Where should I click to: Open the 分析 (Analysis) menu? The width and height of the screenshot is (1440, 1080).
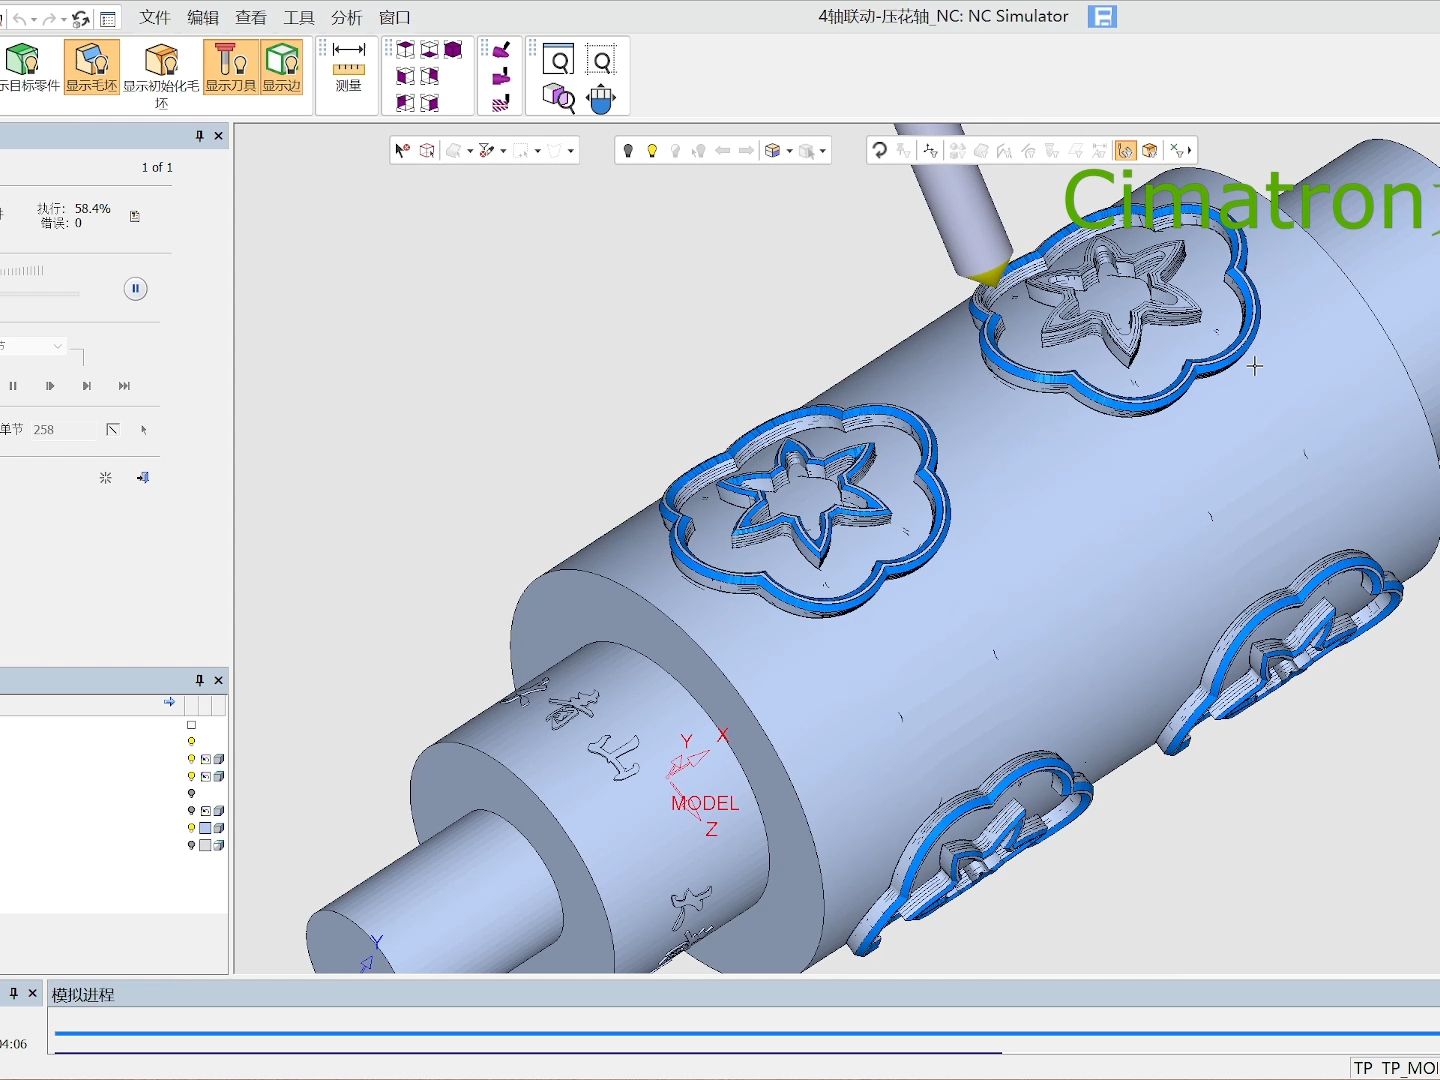[x=346, y=17]
